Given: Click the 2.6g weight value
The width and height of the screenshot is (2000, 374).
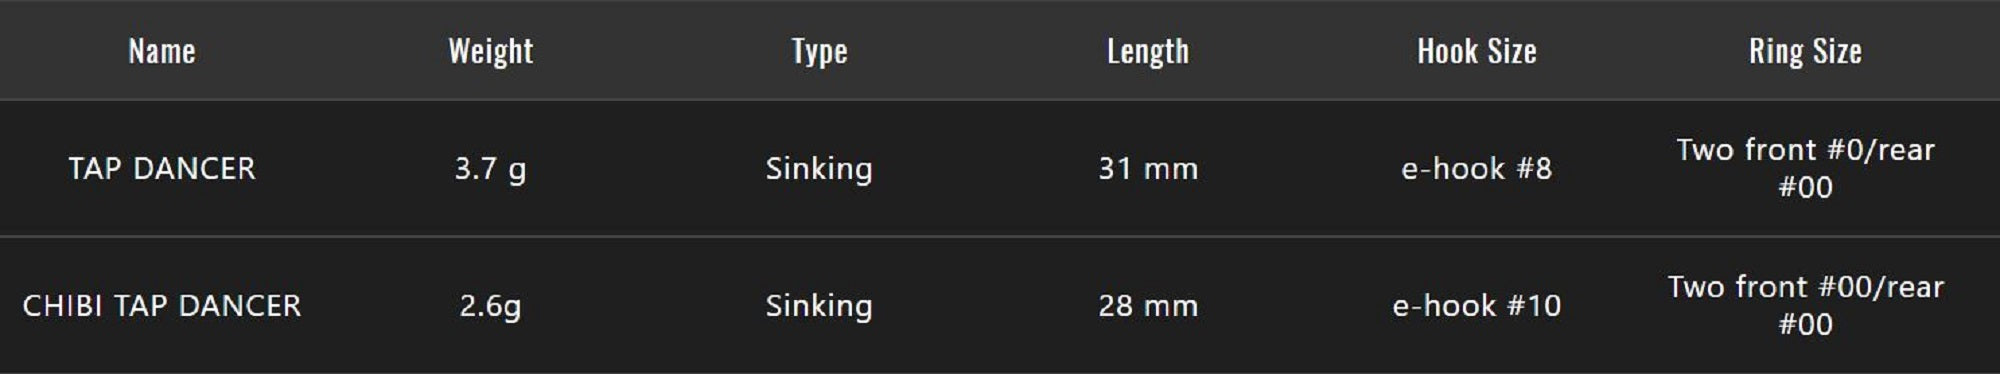Looking at the screenshot, I should tap(490, 305).
